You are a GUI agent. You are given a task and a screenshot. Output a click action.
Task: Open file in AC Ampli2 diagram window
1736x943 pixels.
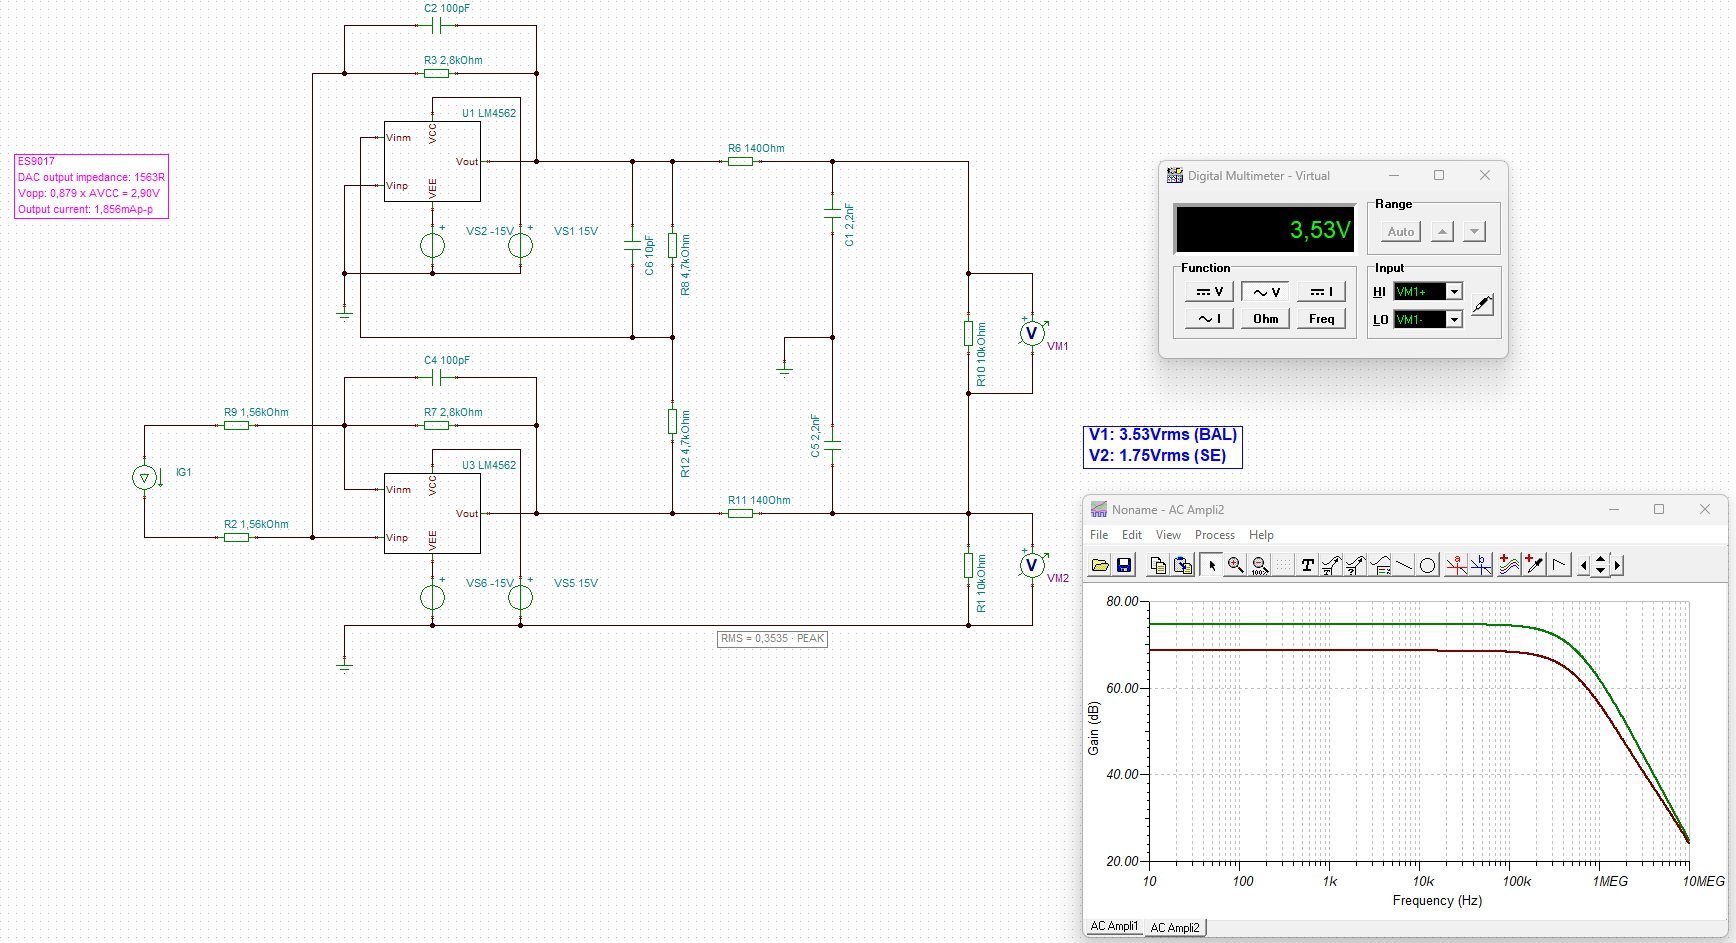[1099, 565]
